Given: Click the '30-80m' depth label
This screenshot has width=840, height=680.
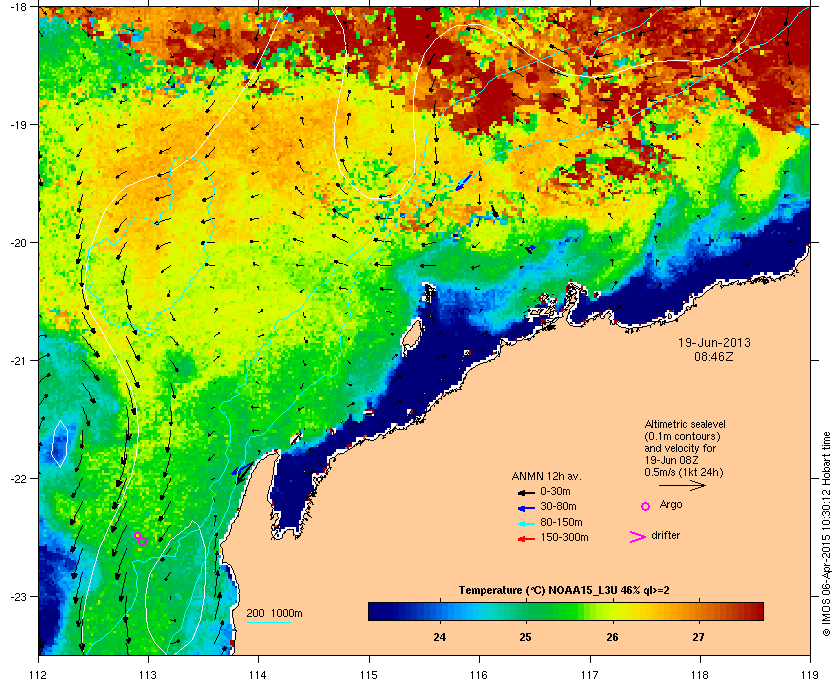Looking at the screenshot, I should [558, 506].
